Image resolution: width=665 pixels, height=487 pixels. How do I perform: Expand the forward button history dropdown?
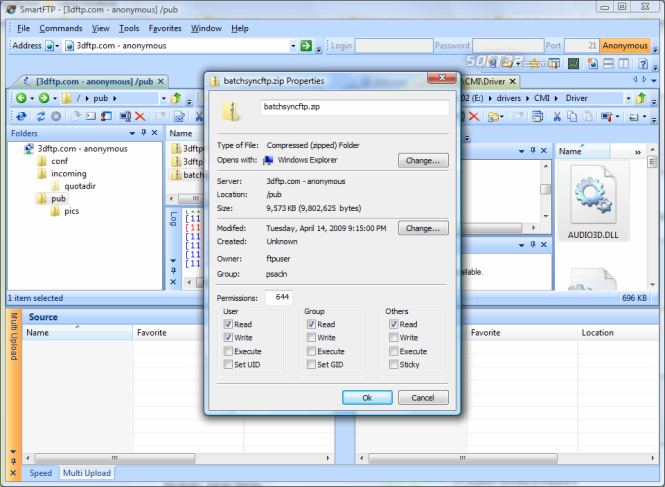click(x=55, y=98)
